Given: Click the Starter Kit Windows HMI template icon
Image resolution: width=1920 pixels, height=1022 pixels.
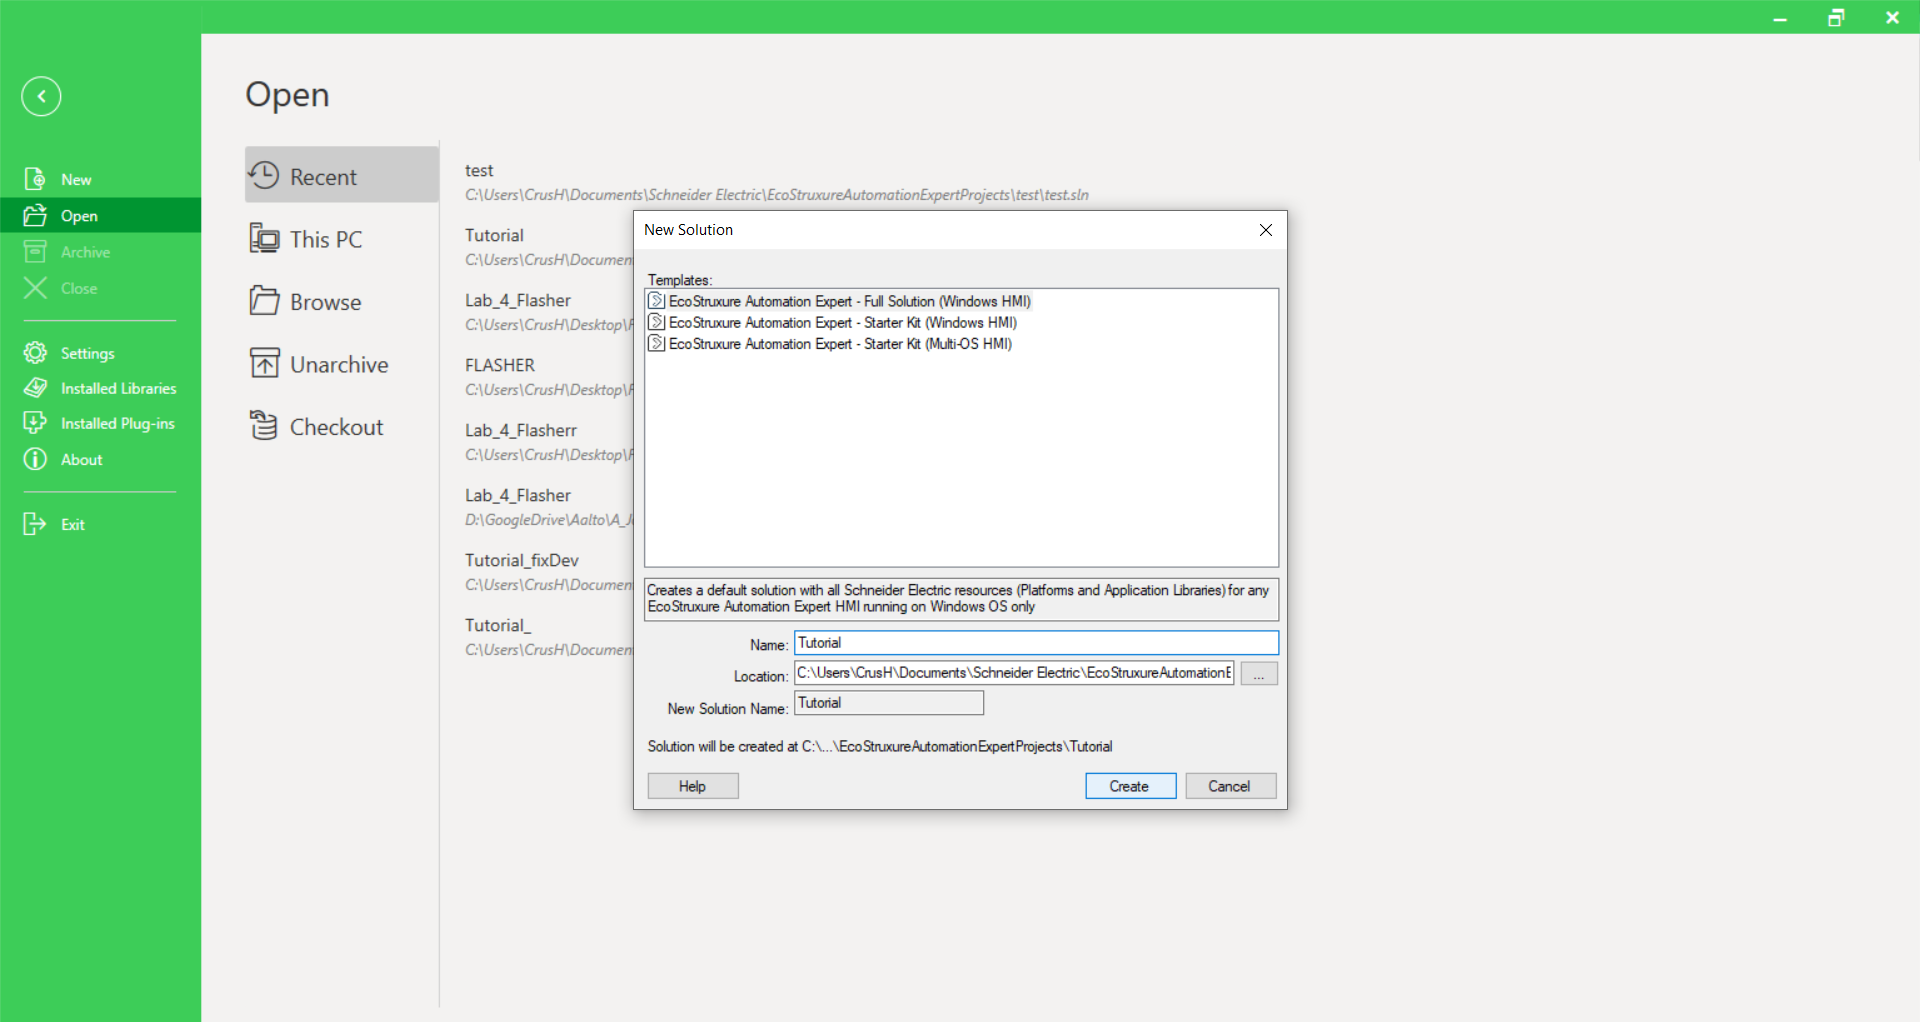Looking at the screenshot, I should [657, 322].
